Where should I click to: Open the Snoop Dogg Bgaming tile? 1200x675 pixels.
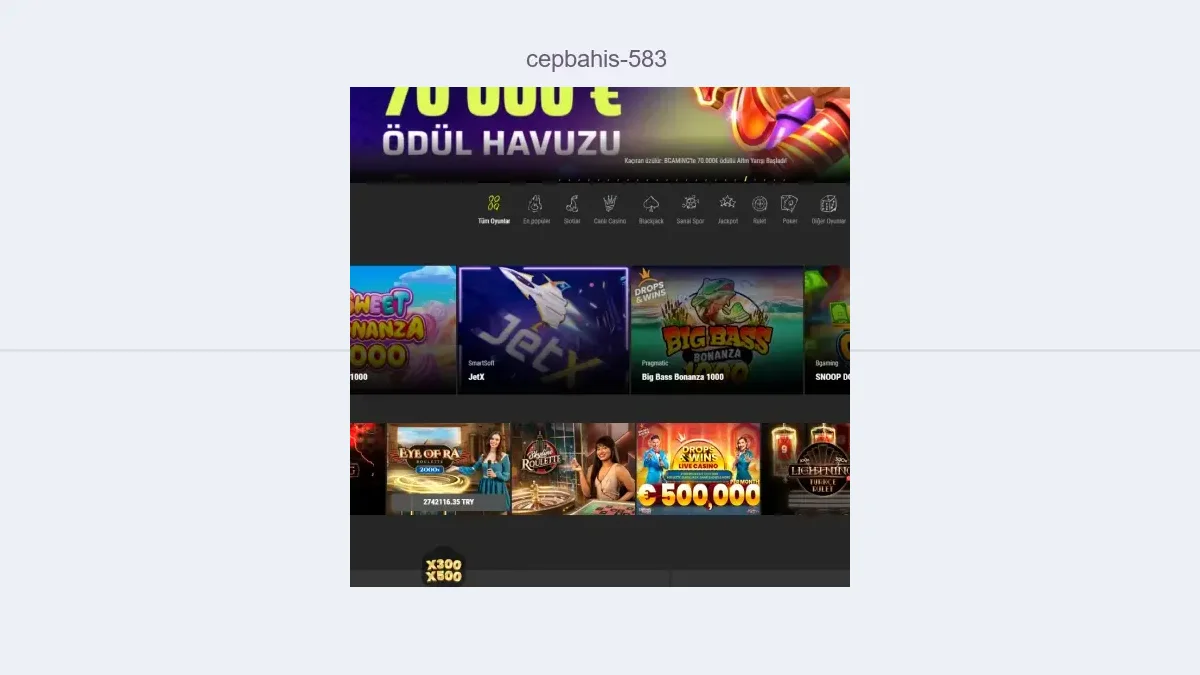click(827, 330)
